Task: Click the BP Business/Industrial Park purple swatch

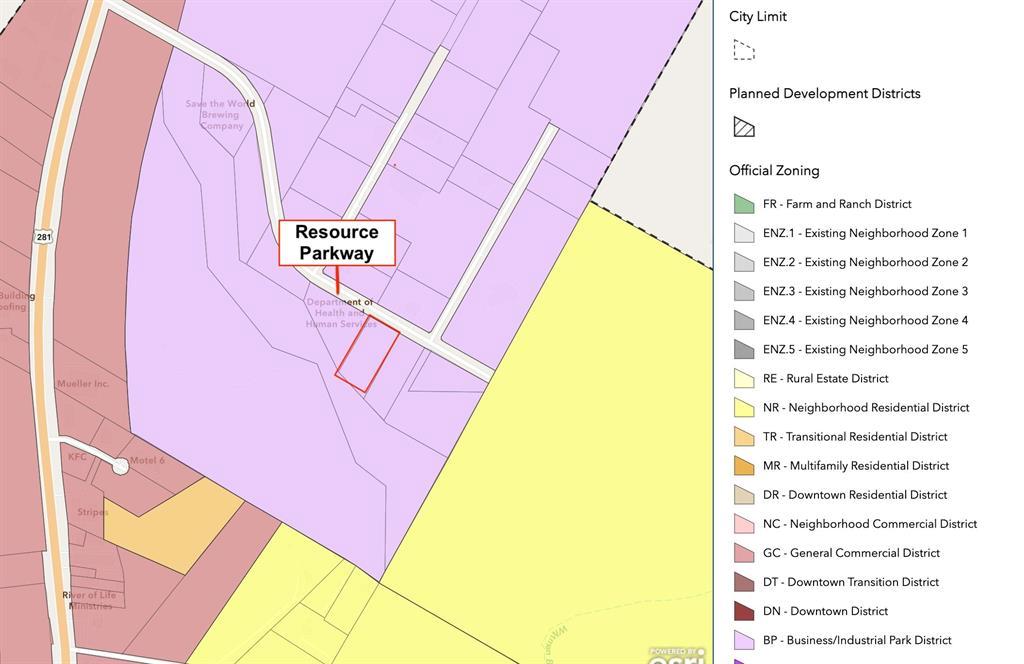Action: pos(743,640)
